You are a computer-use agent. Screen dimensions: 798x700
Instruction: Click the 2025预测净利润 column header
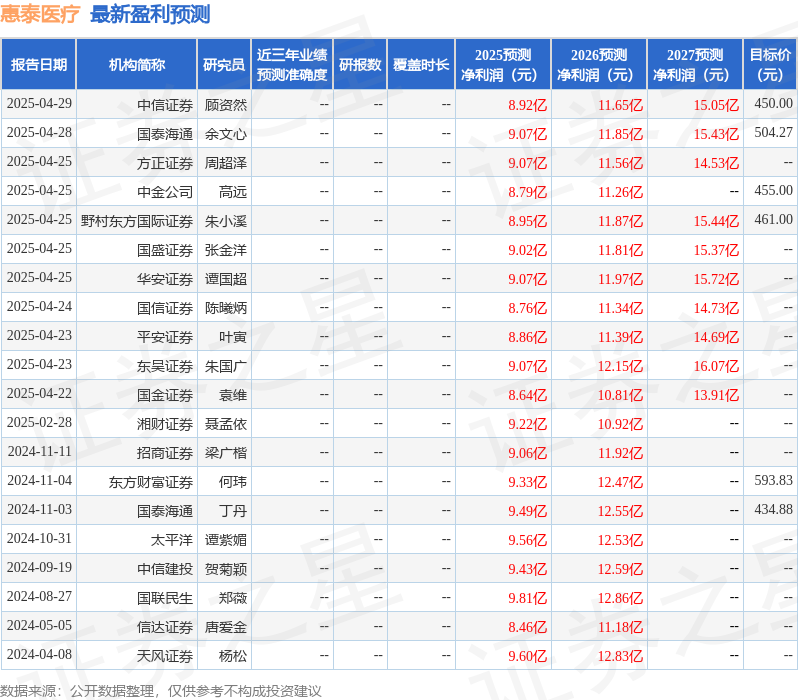click(x=503, y=65)
